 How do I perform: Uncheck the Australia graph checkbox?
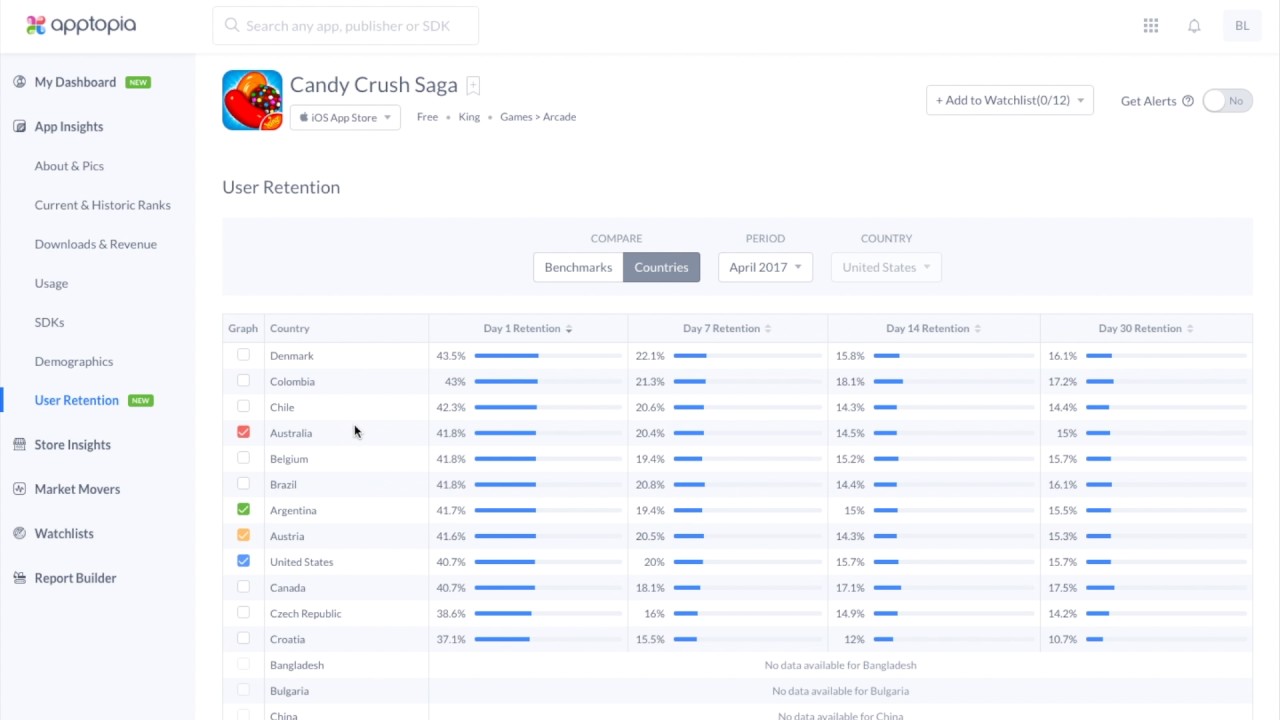[243, 432]
